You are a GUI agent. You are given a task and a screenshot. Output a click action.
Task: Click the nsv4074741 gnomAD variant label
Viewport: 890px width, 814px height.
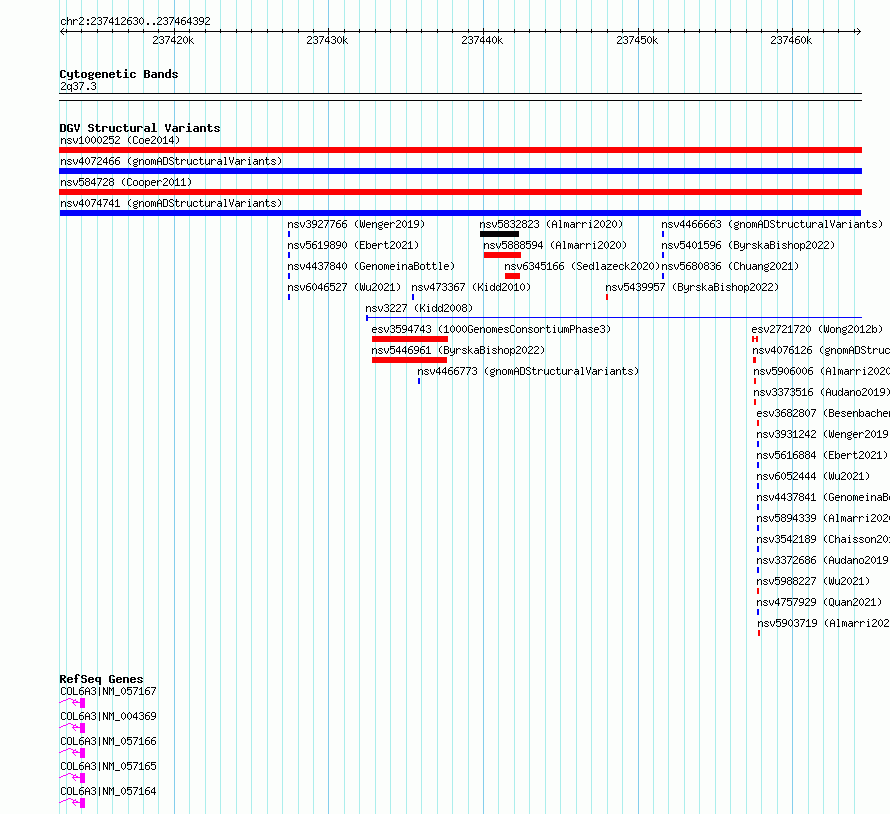(171, 203)
